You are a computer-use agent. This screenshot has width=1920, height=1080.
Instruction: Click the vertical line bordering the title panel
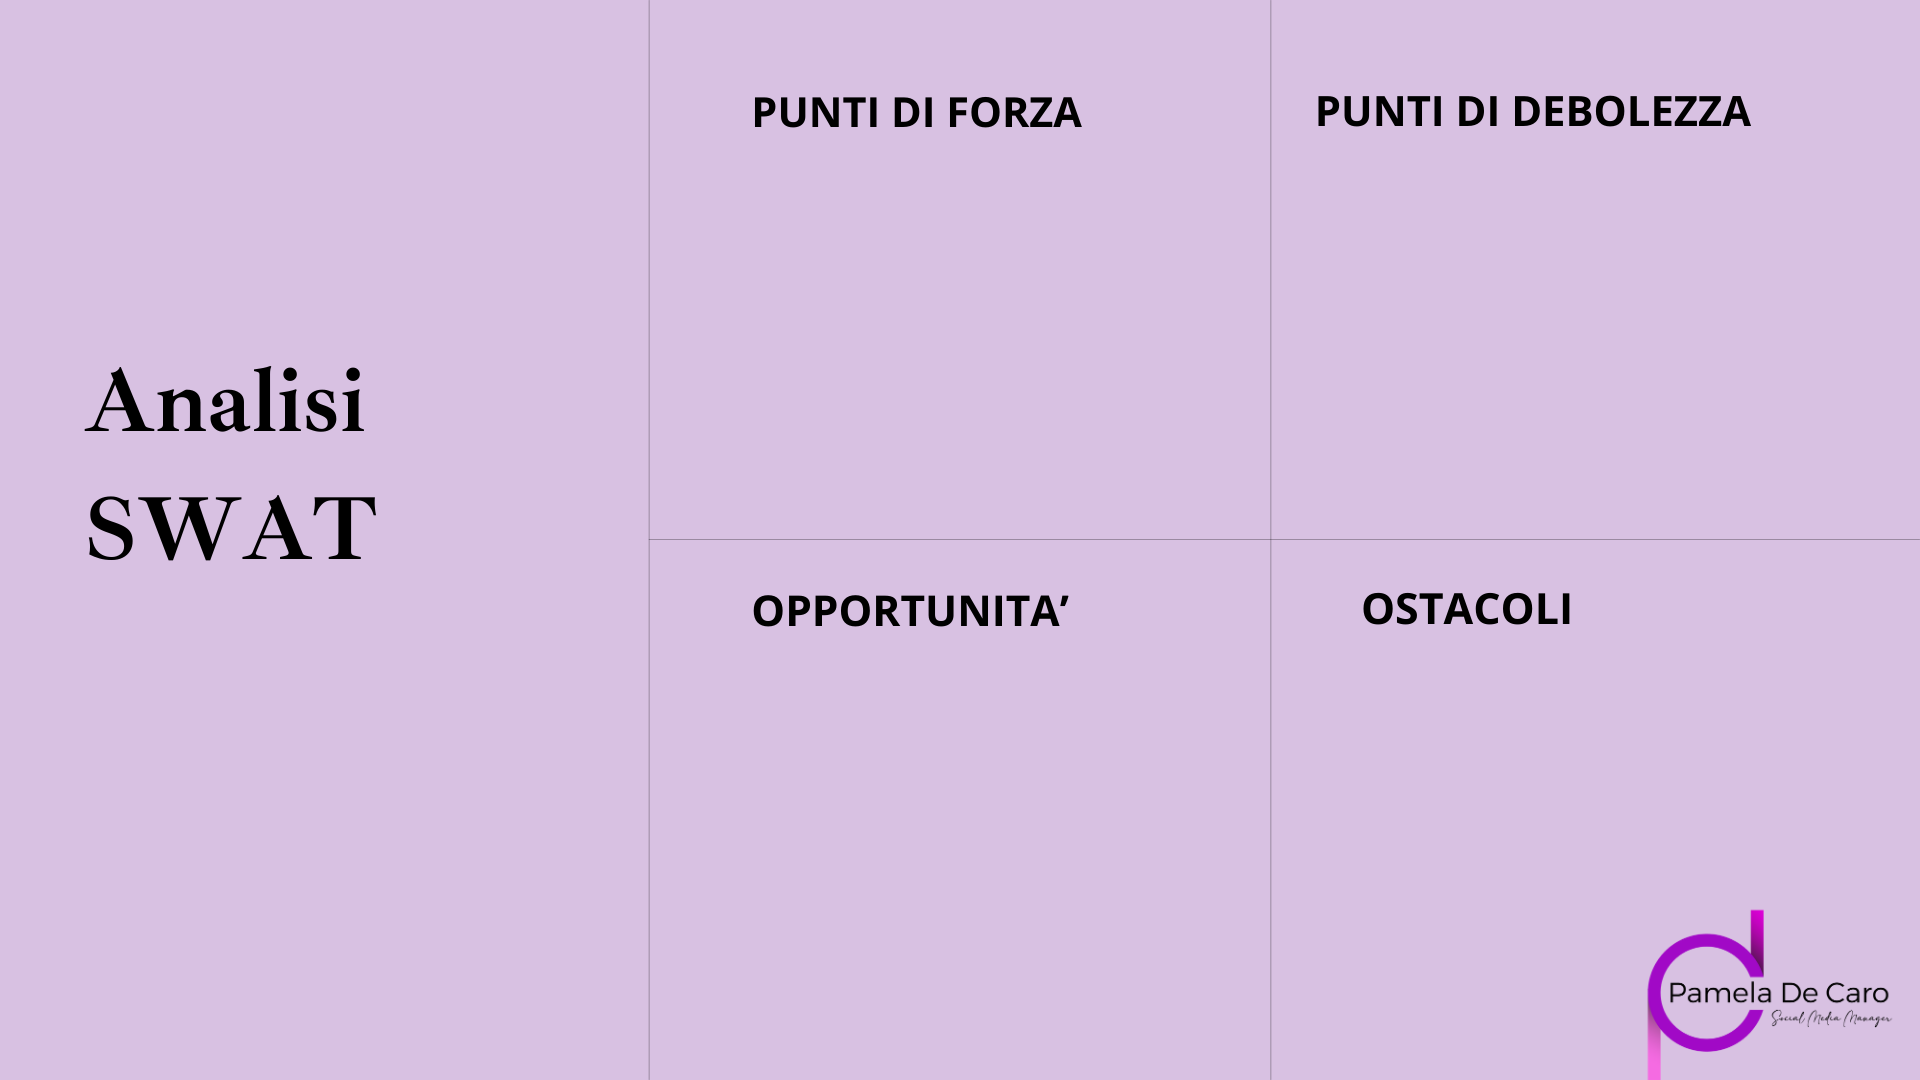point(649,540)
